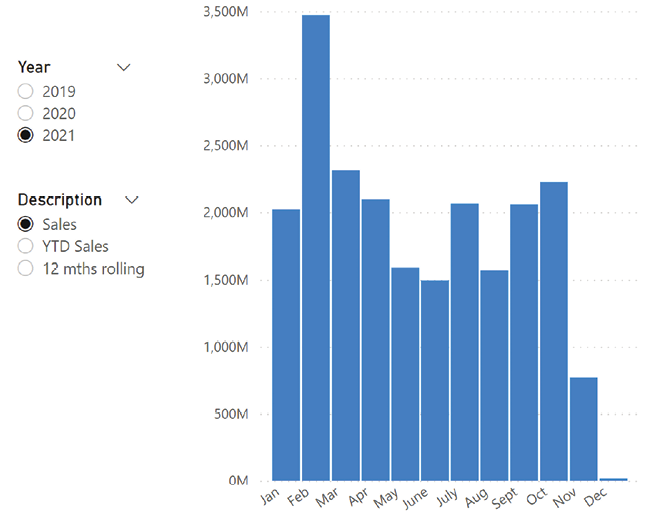Click the selected 2021 radio button
The width and height of the screenshot is (659, 516).
(x=25, y=135)
